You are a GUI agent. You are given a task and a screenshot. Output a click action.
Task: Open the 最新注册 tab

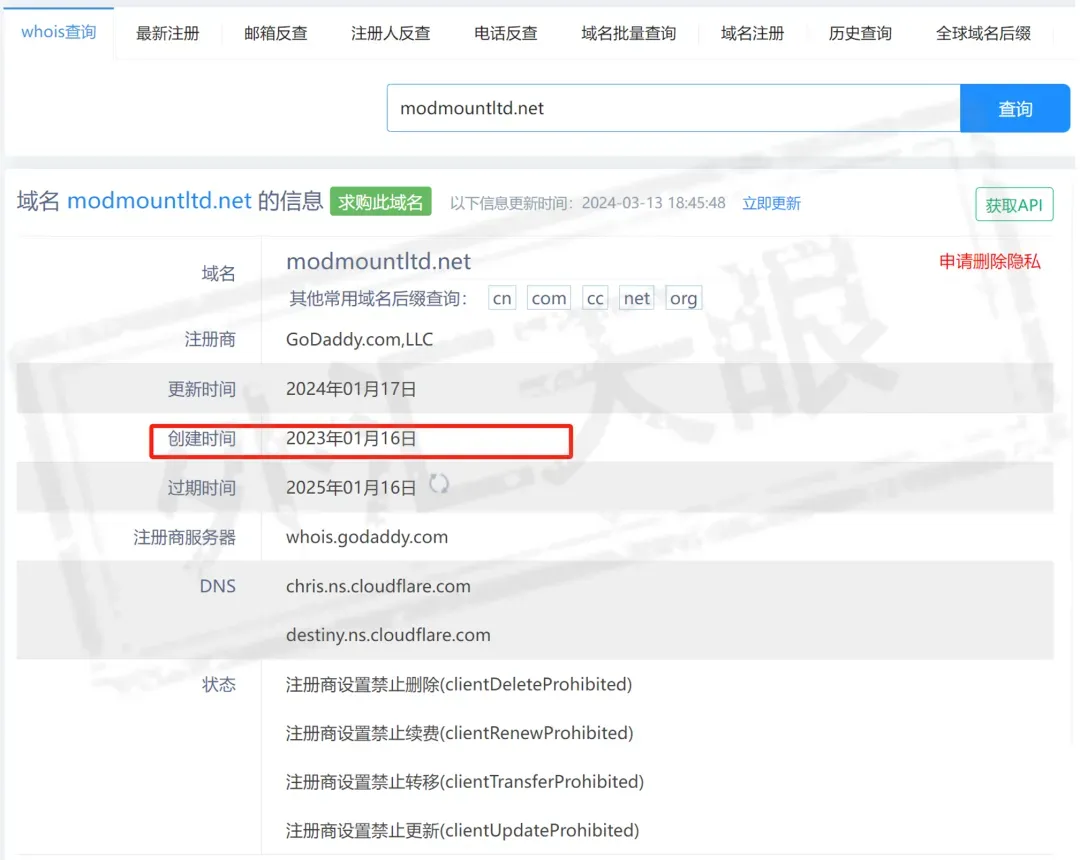tap(167, 33)
